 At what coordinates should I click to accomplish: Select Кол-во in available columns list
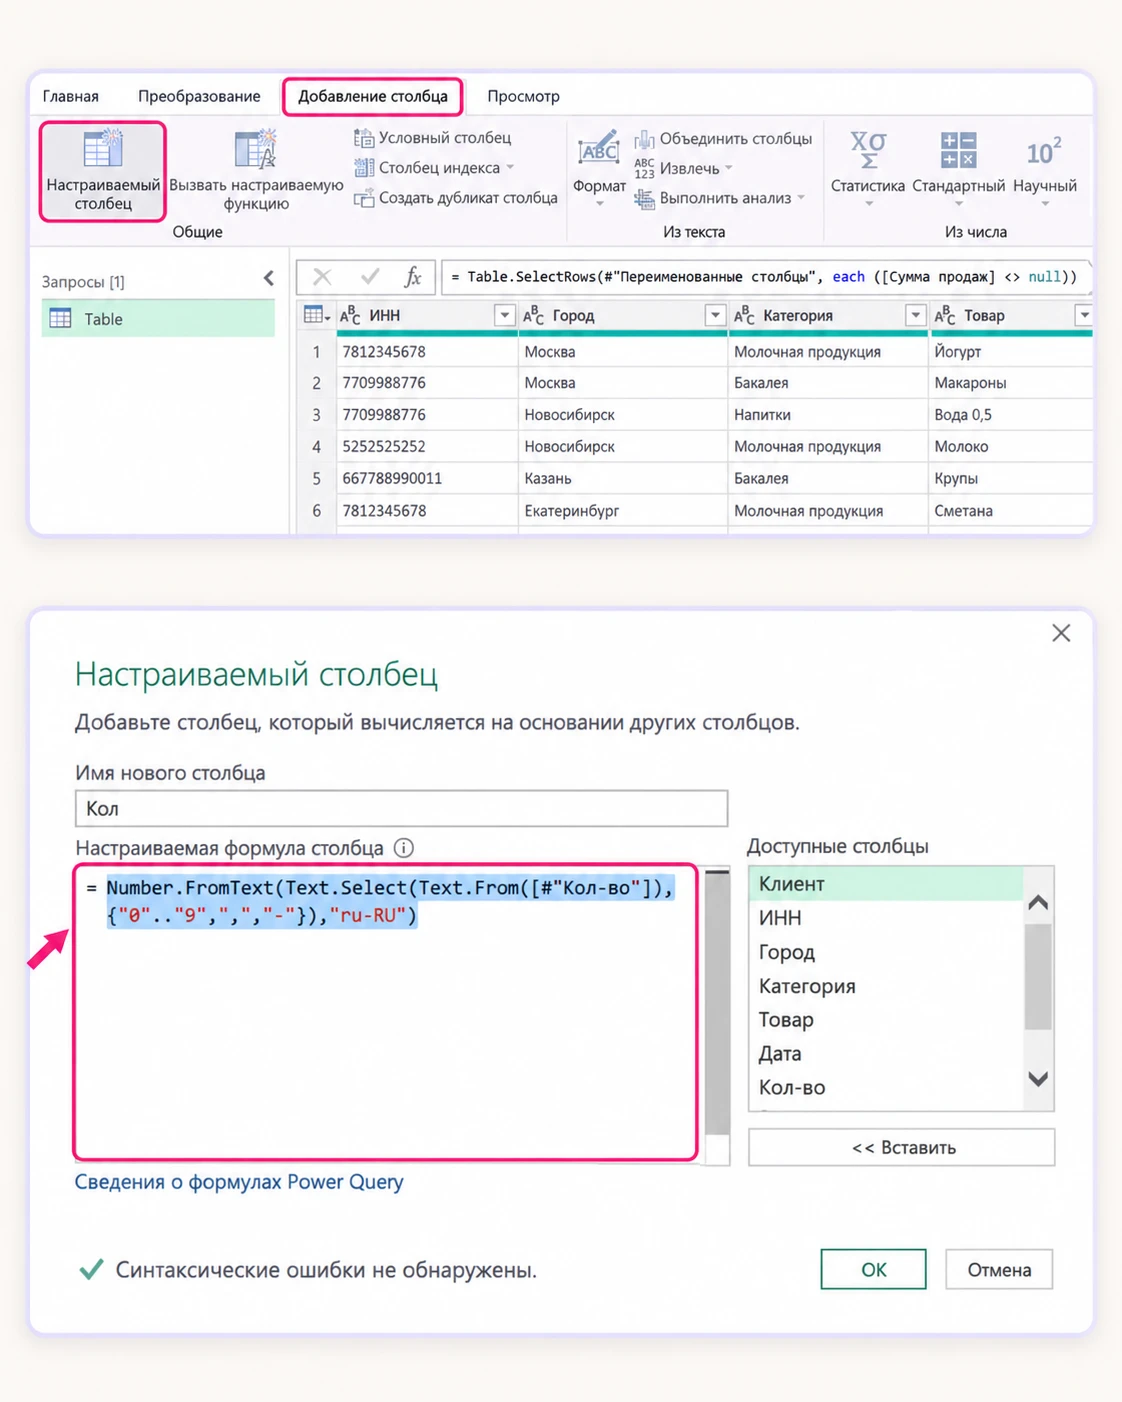point(886,1088)
